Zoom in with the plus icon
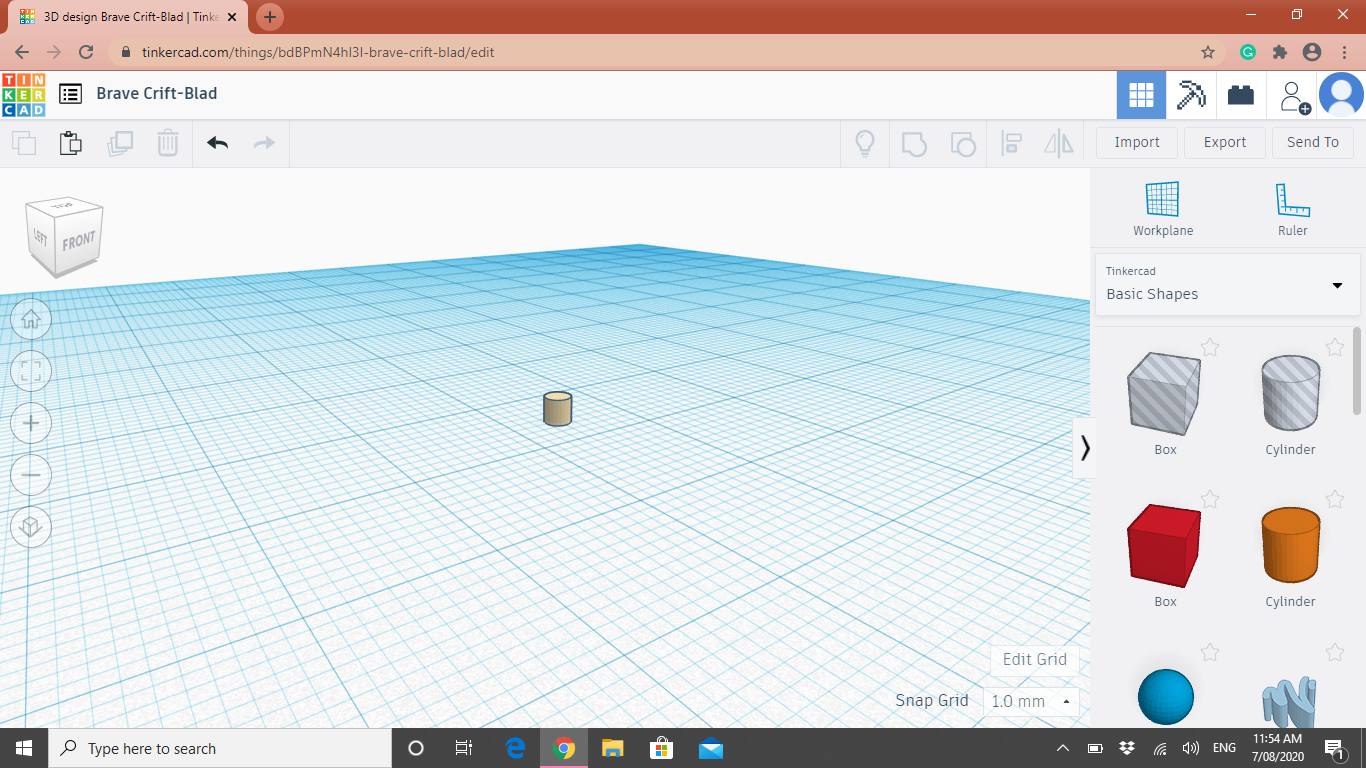 pyautogui.click(x=31, y=423)
